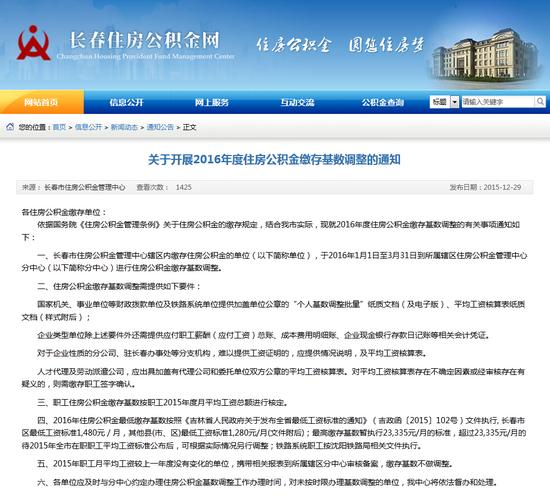The width and height of the screenshot is (550, 499).
Task: Click the home icon in breadcrumb
Action: tap(10, 127)
